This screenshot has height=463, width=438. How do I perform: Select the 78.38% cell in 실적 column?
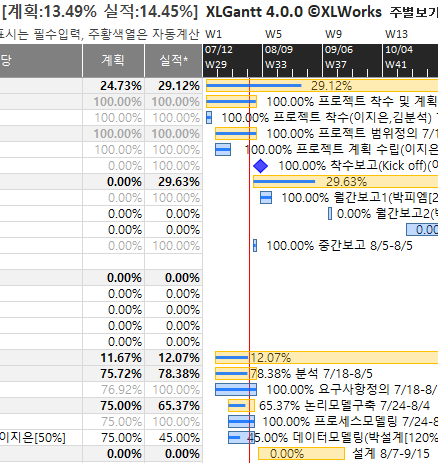tap(173, 374)
